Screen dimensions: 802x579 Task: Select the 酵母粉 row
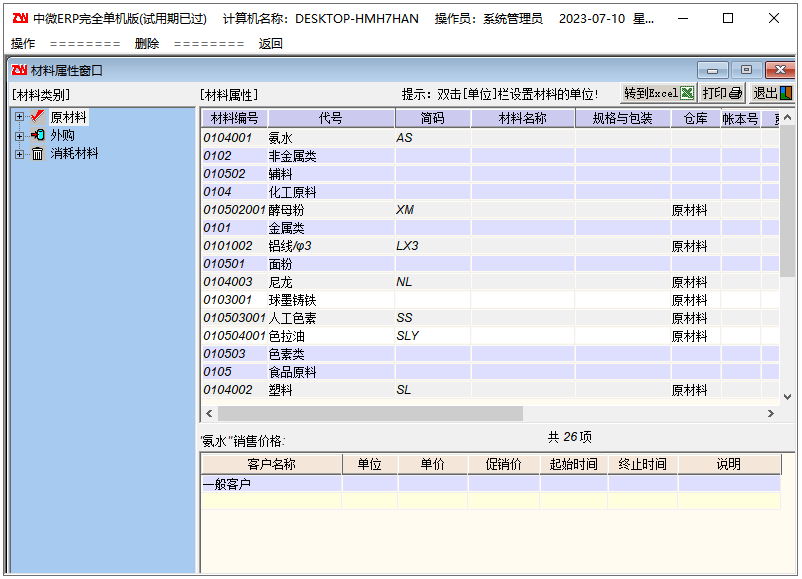pos(491,210)
